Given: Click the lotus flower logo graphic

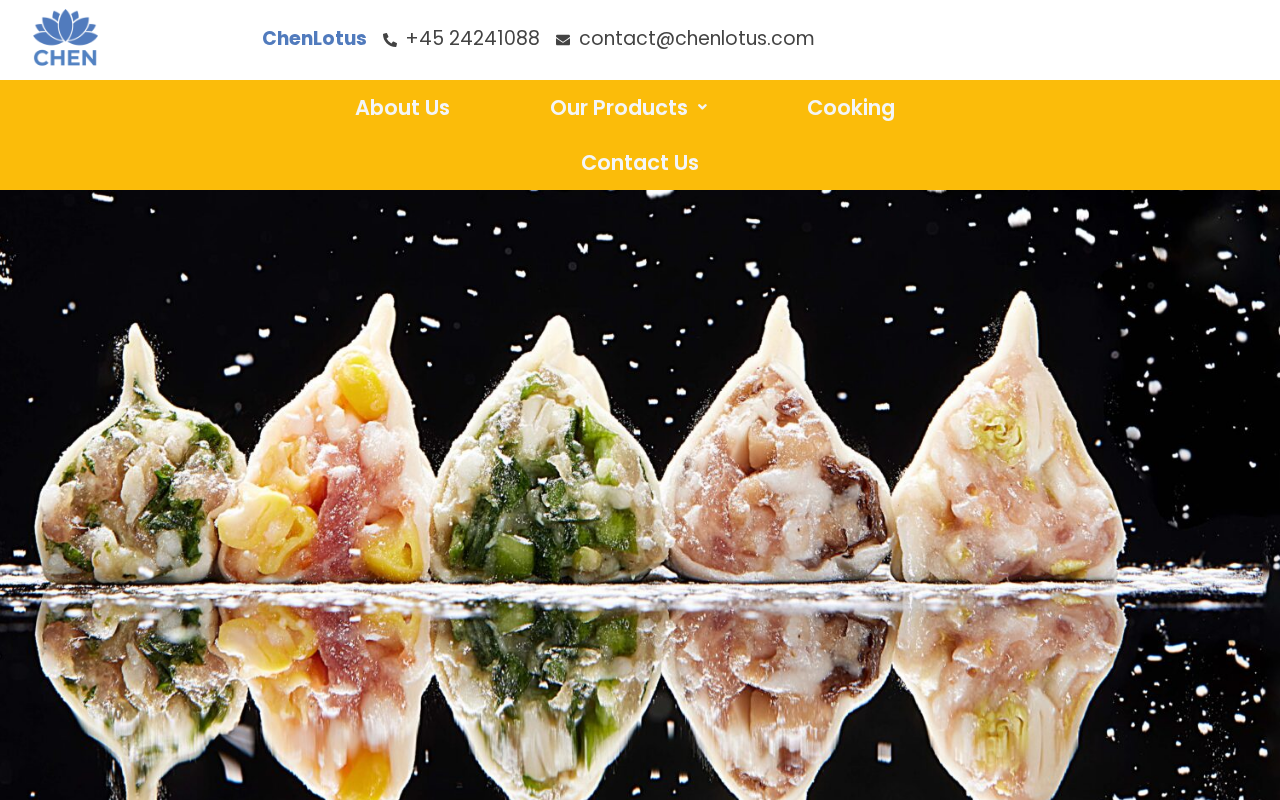Looking at the screenshot, I should (x=65, y=27).
